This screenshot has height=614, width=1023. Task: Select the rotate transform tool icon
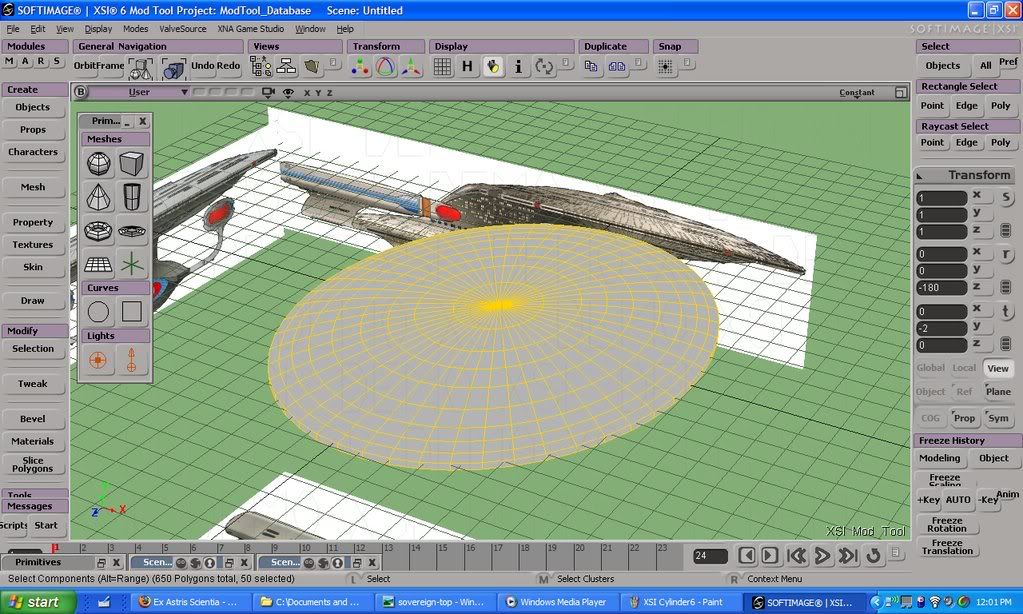click(386, 67)
